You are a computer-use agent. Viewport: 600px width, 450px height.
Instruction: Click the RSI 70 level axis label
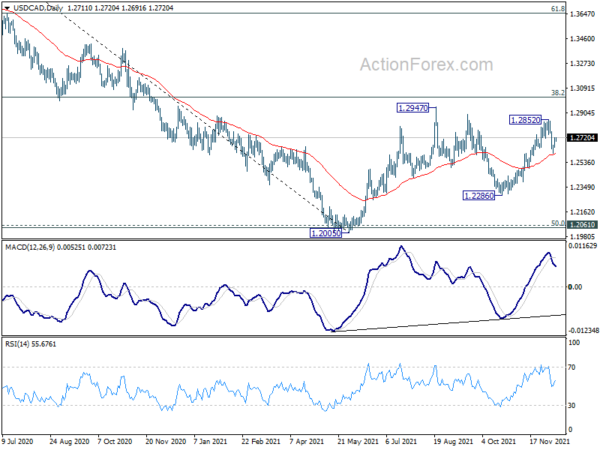click(x=572, y=367)
